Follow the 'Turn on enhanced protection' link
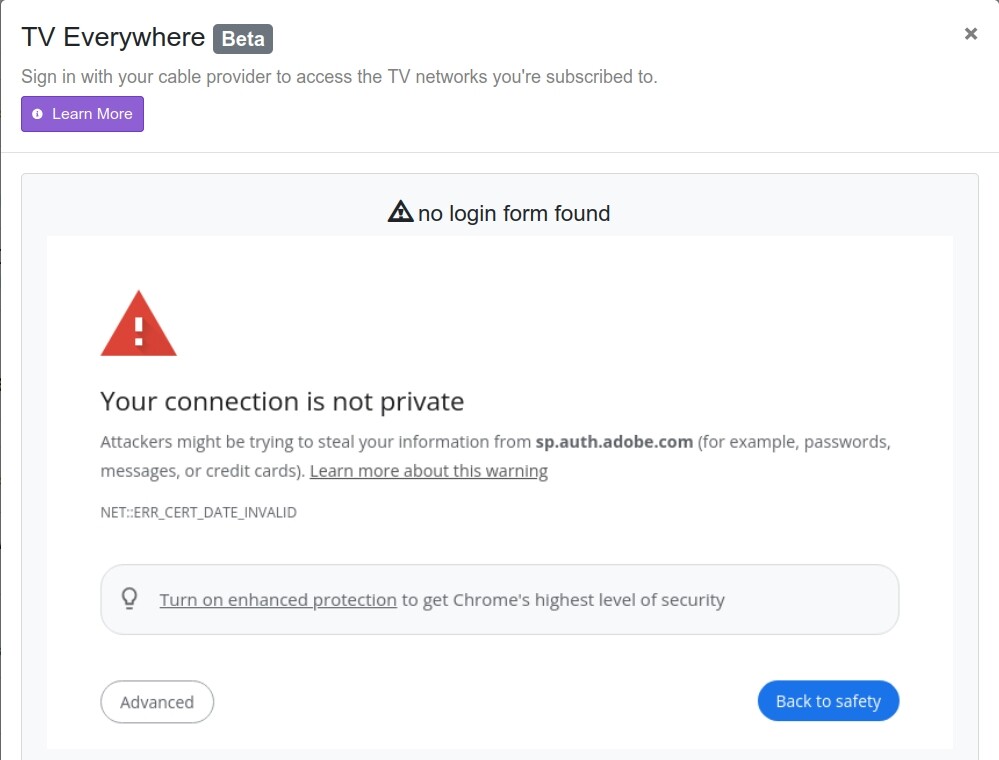 click(x=278, y=600)
